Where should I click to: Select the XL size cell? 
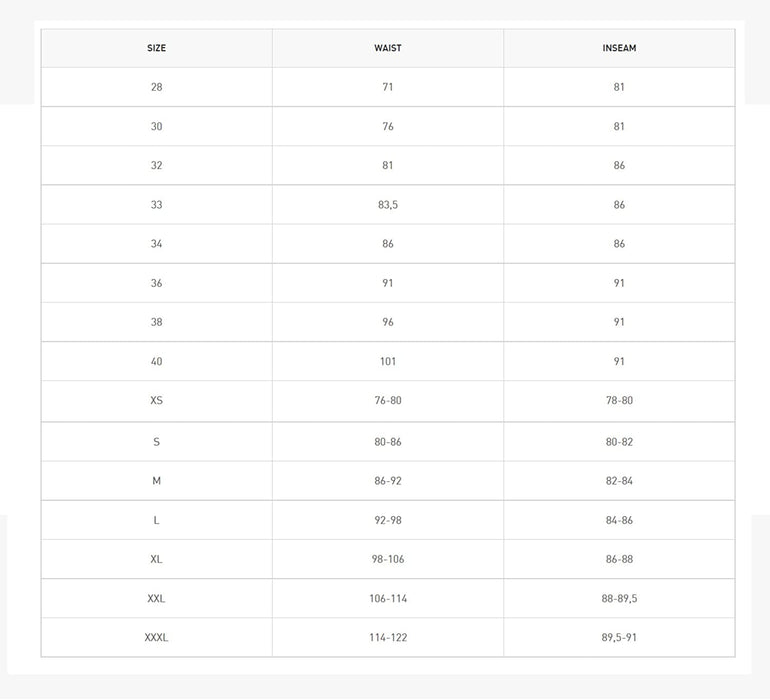(156, 559)
